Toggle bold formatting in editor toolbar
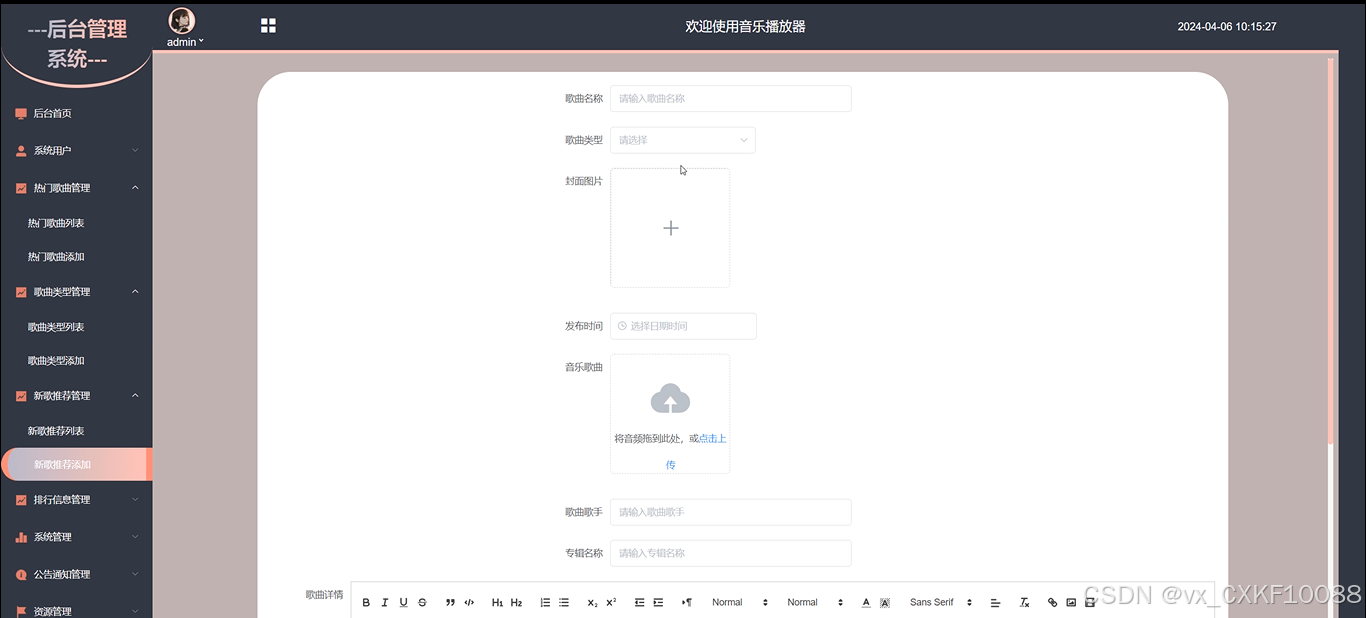 pyautogui.click(x=366, y=602)
